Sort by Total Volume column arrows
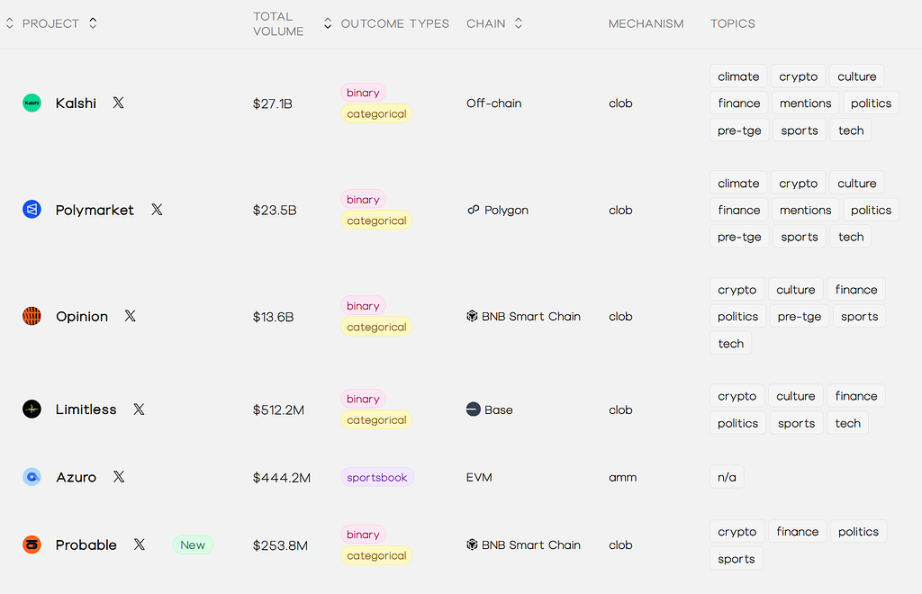The width and height of the screenshot is (922, 594). [x=327, y=23]
